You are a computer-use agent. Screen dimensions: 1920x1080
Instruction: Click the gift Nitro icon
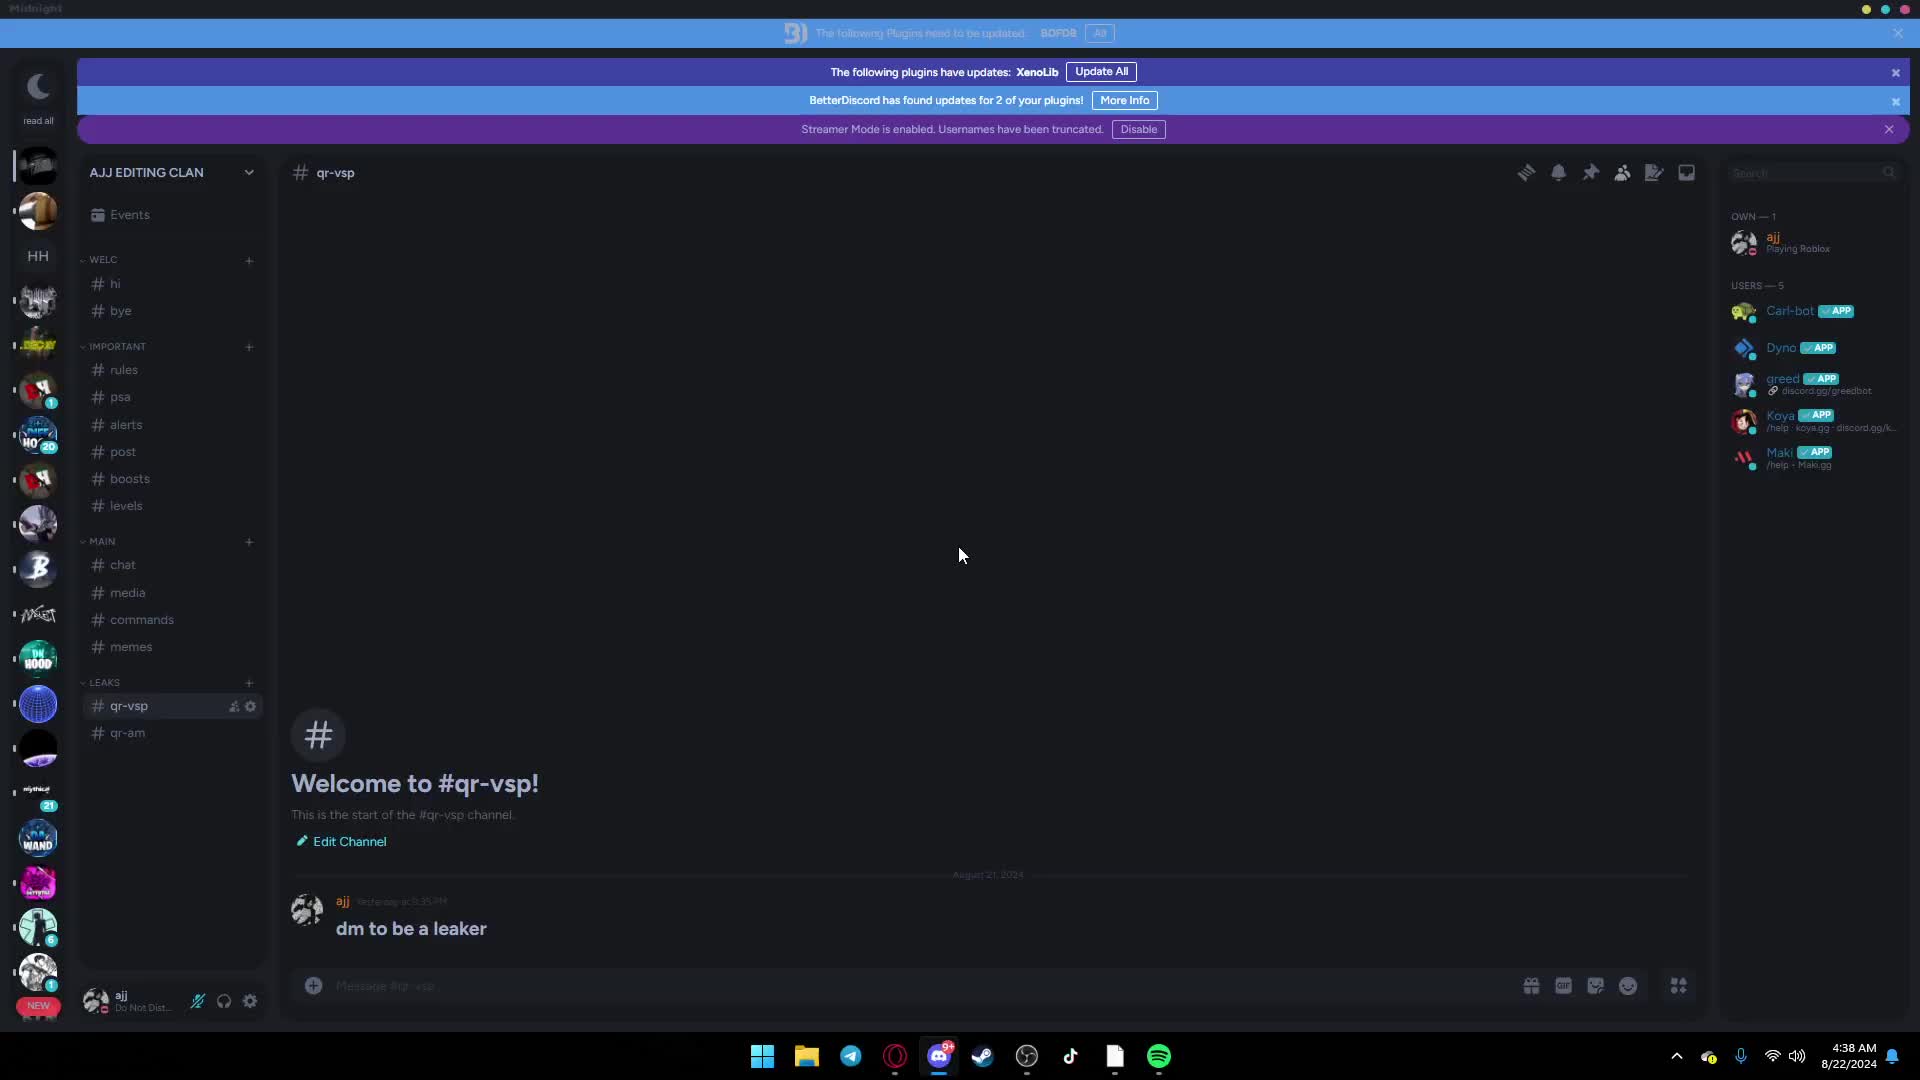(1531, 986)
